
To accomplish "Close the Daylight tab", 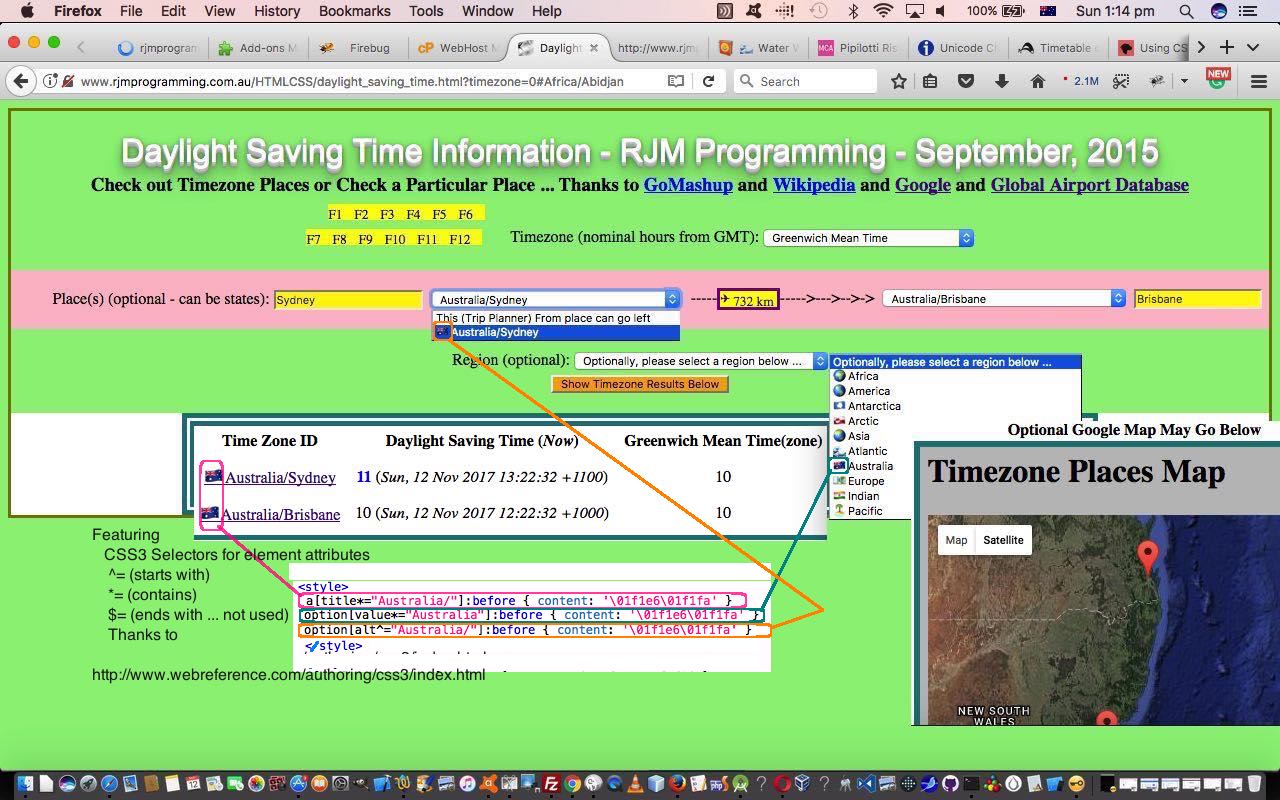I will tap(594, 47).
